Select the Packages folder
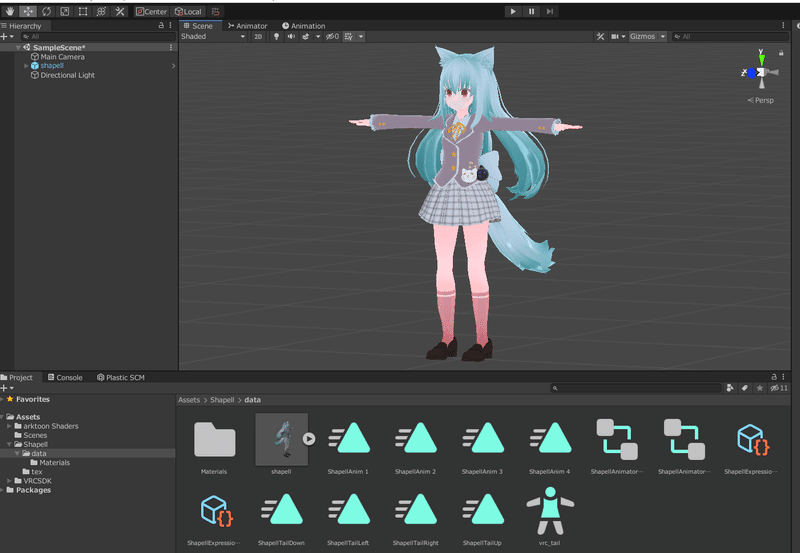 point(29,490)
